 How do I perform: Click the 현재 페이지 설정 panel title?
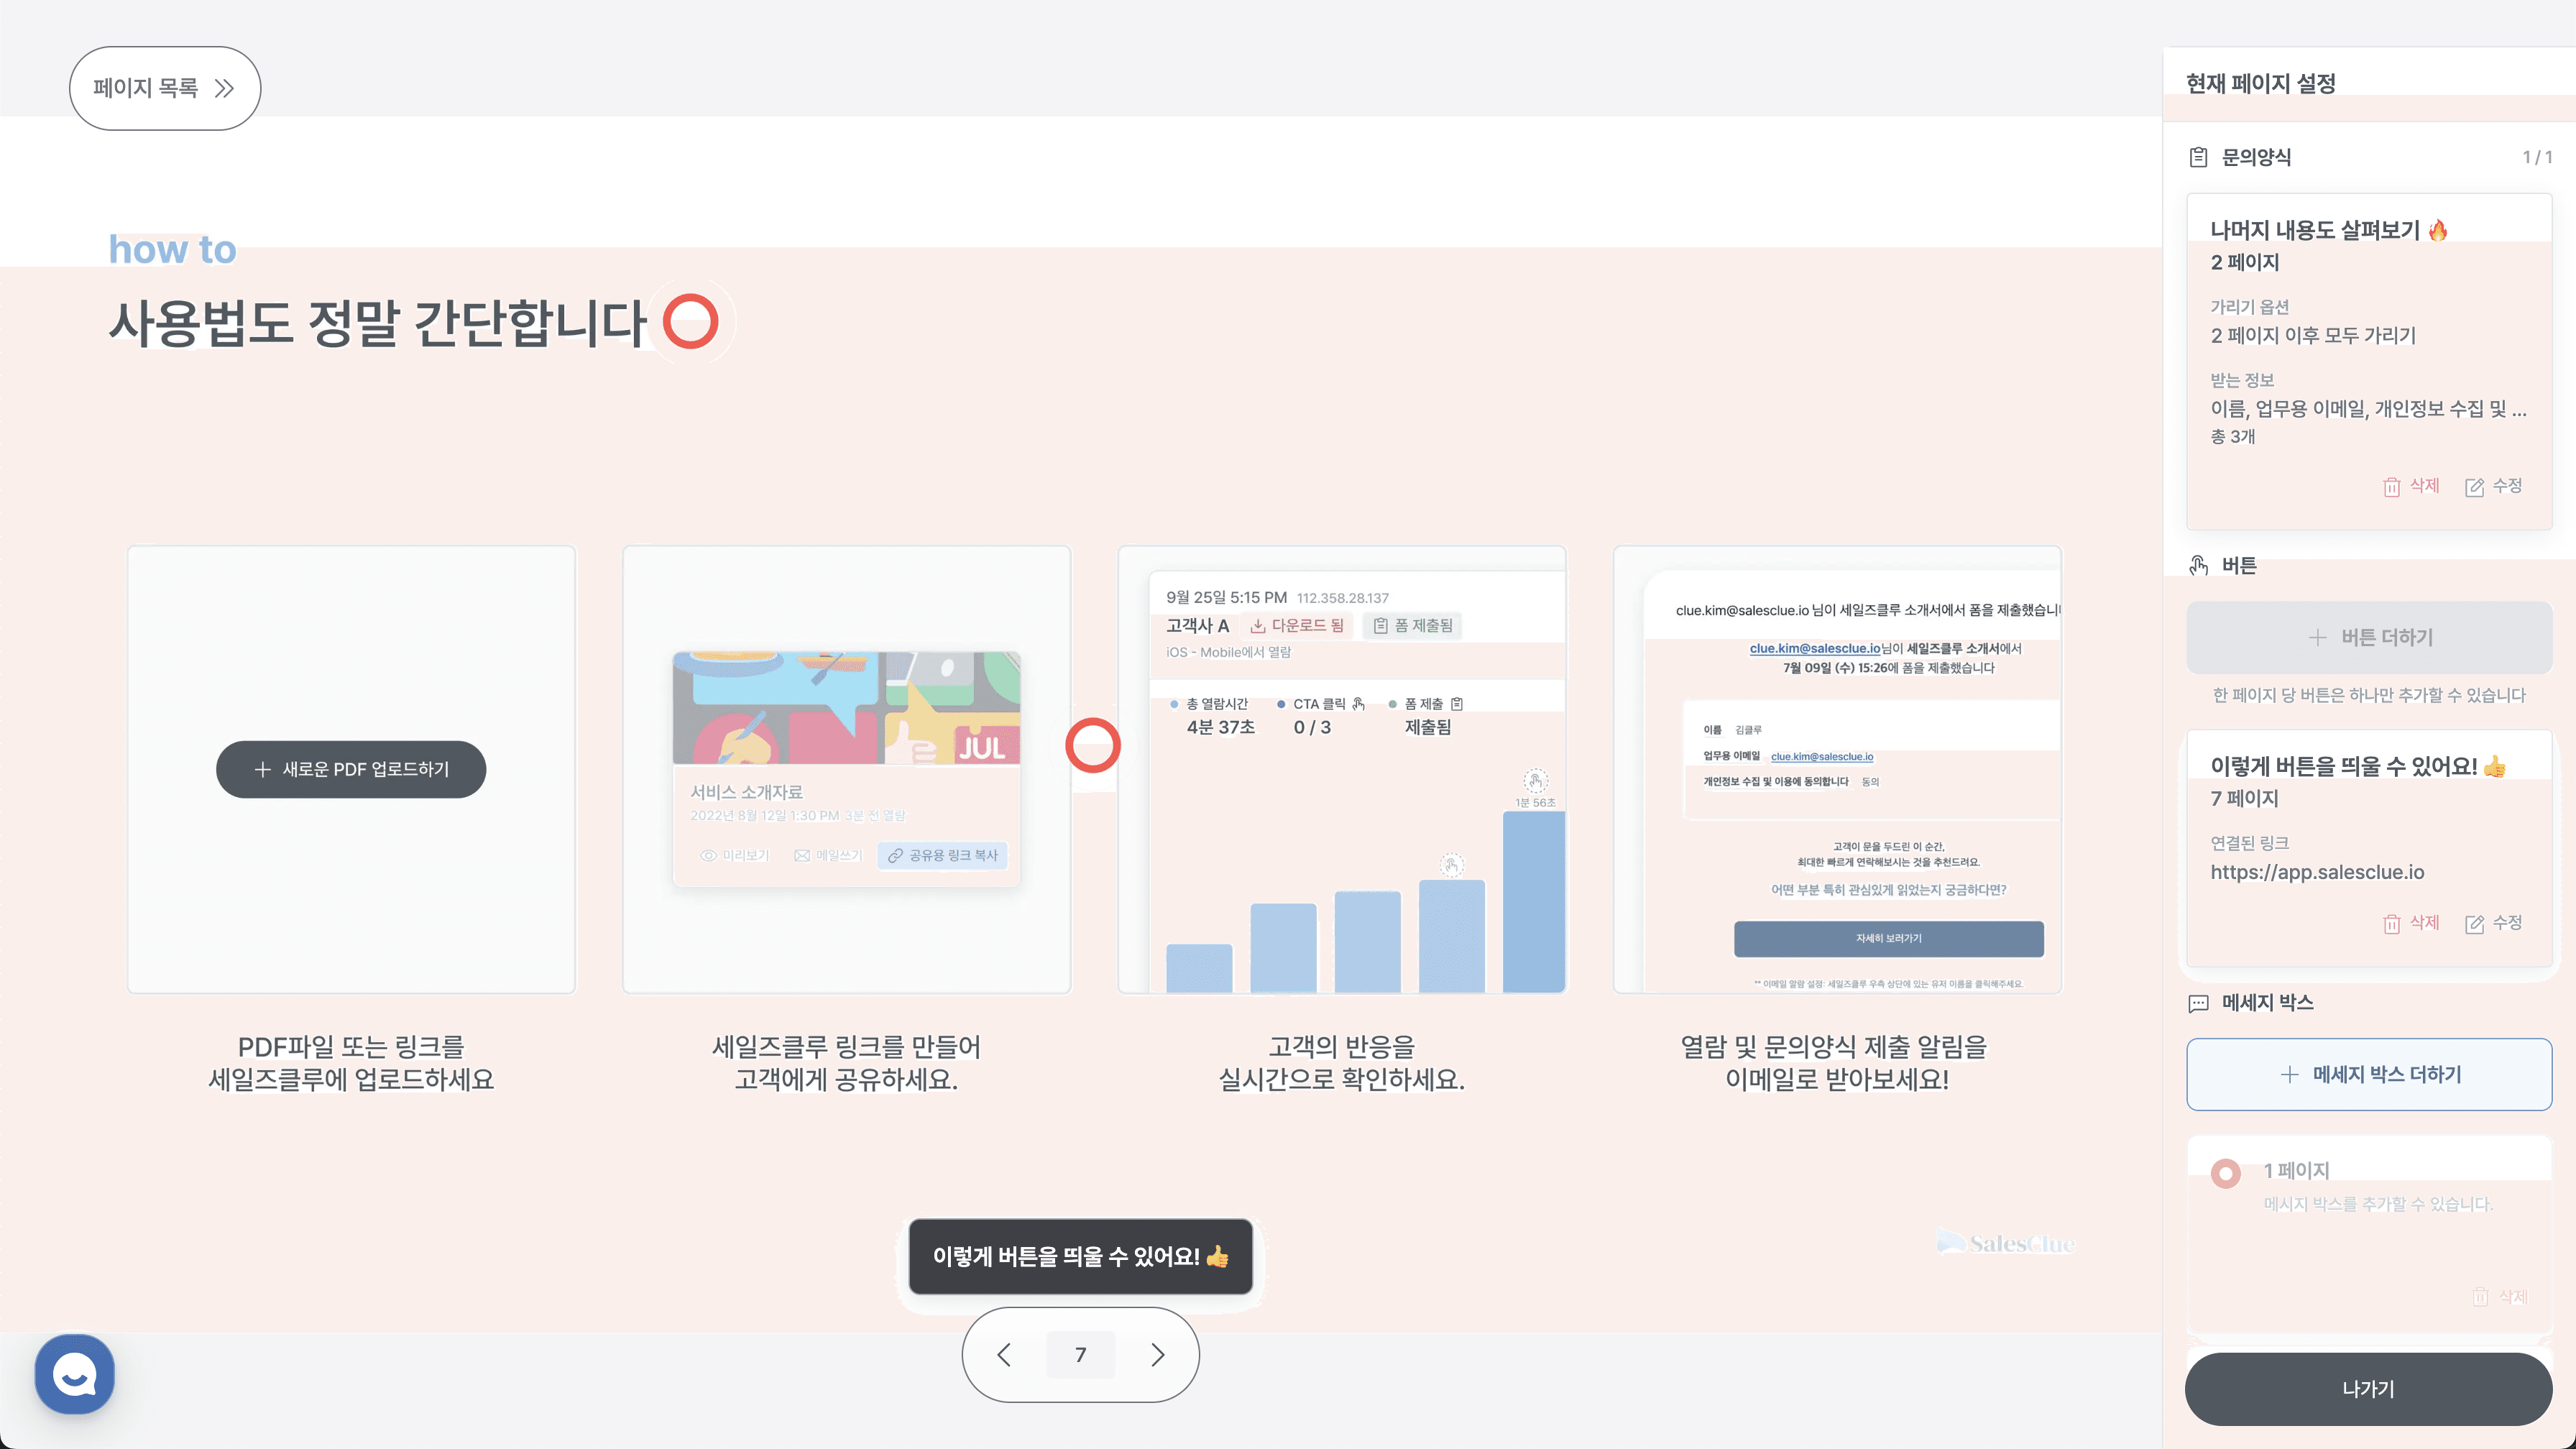pos(2260,83)
